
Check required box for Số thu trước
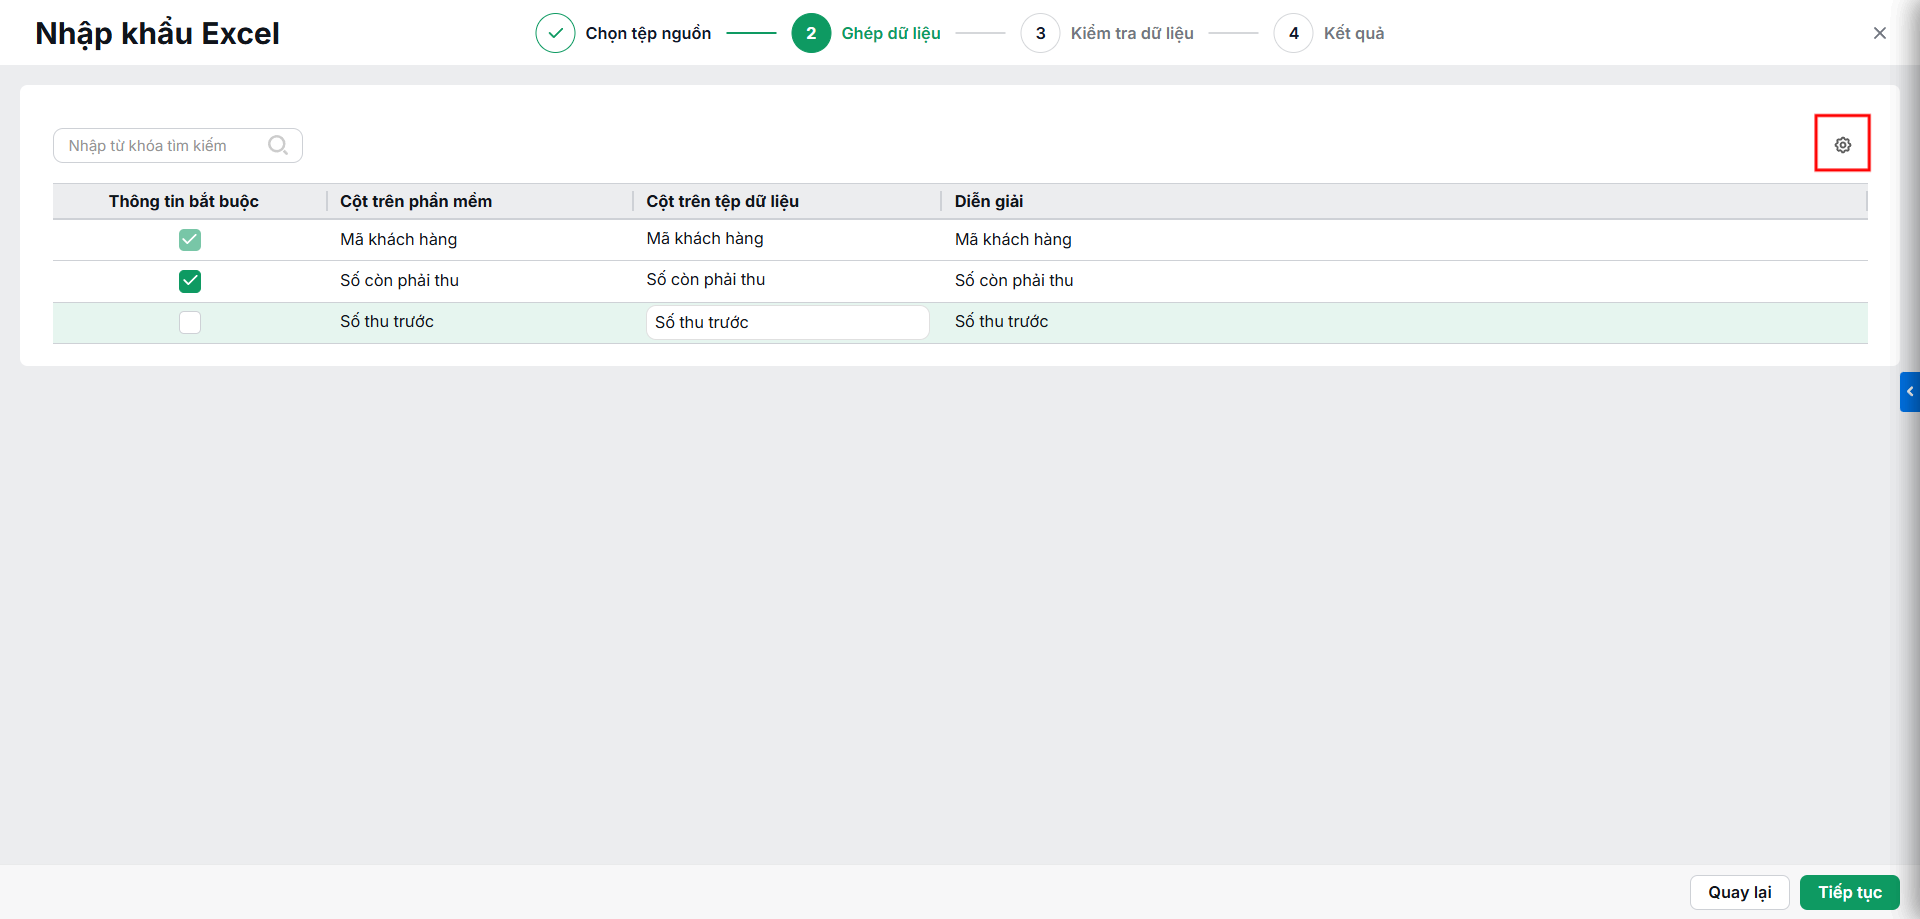[190, 322]
